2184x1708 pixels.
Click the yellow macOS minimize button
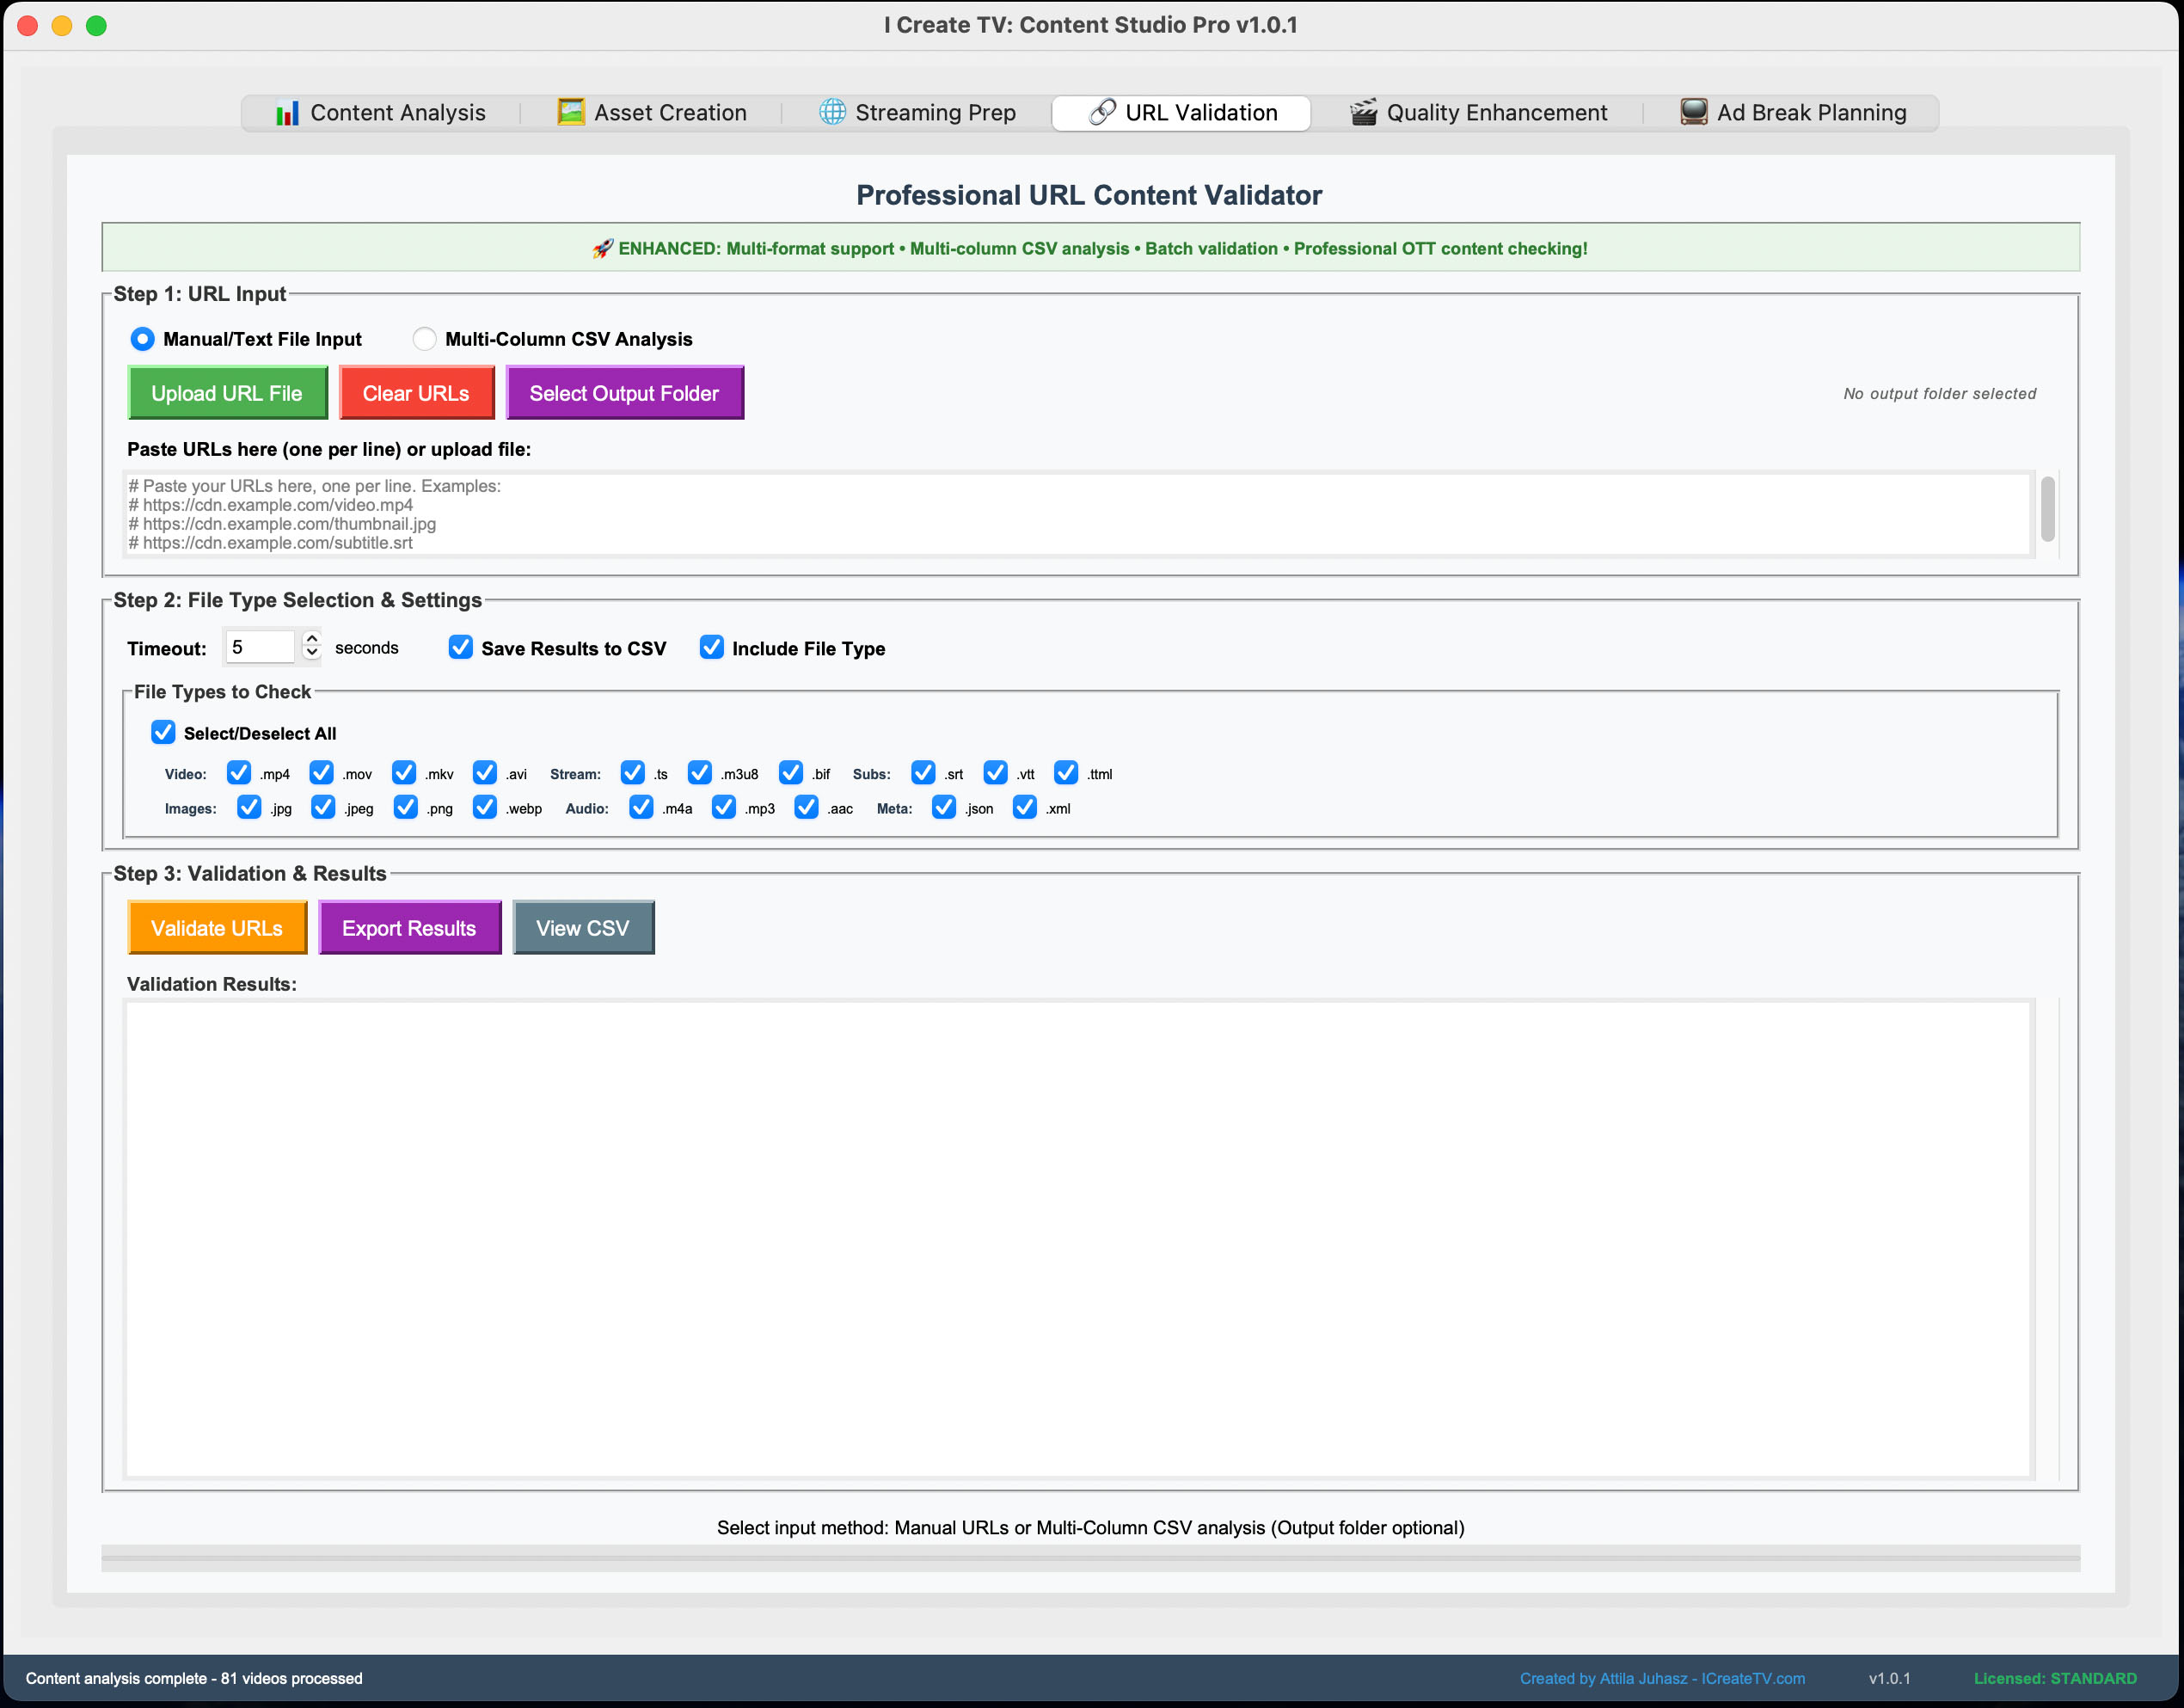(62, 26)
